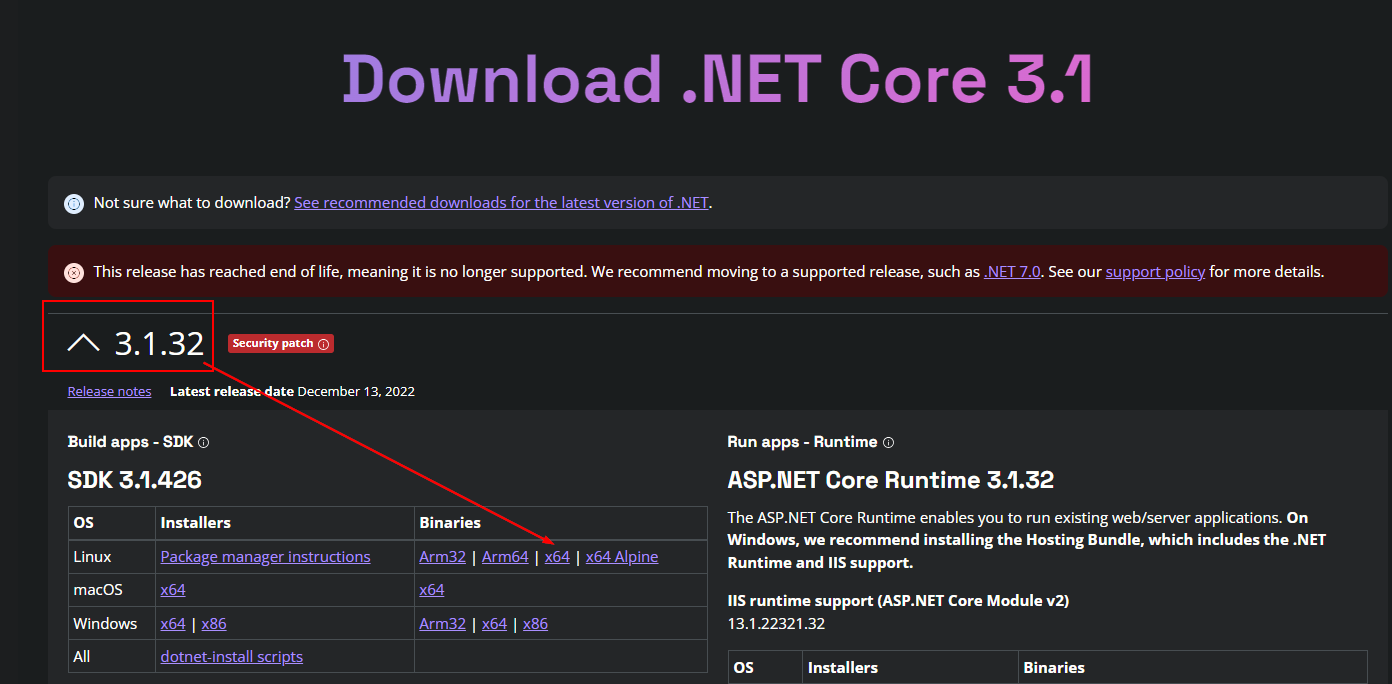
Task: Download Windows x64 SDK binaries
Action: 494,623
